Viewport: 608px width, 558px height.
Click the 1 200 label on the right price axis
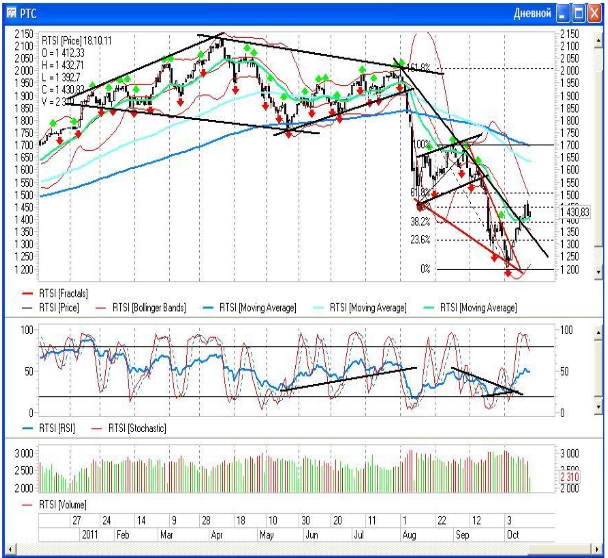tap(570, 269)
